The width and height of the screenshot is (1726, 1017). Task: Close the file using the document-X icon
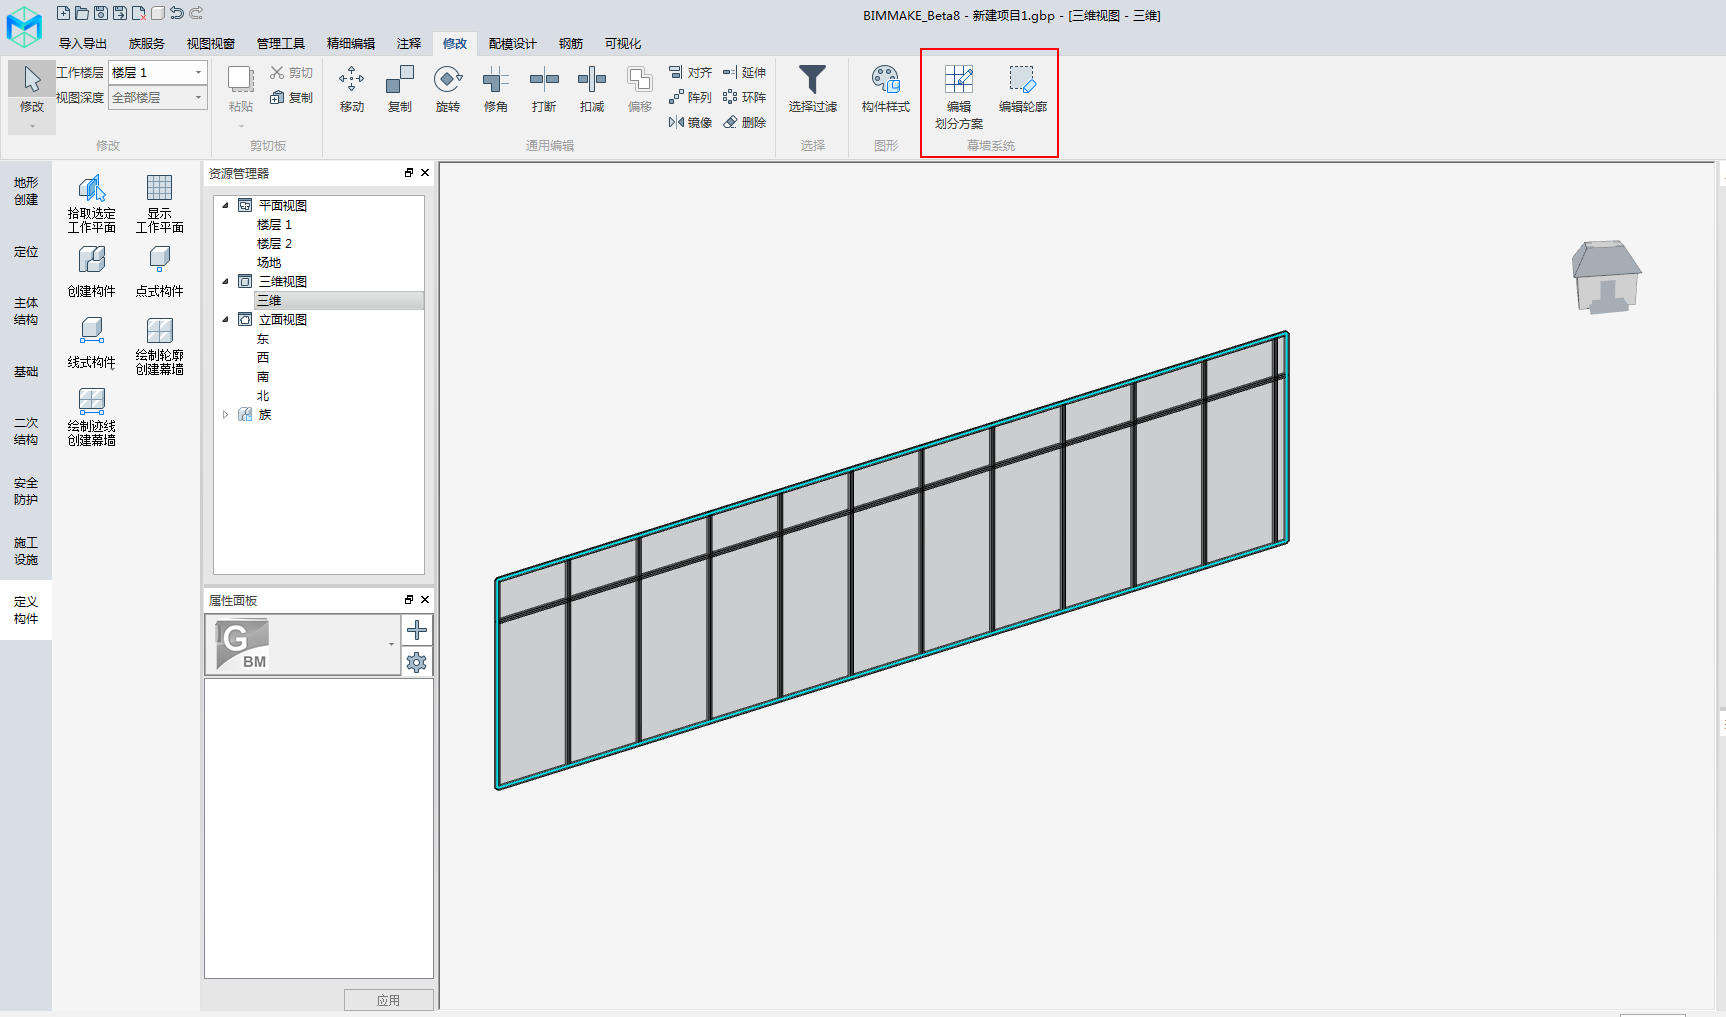(139, 13)
